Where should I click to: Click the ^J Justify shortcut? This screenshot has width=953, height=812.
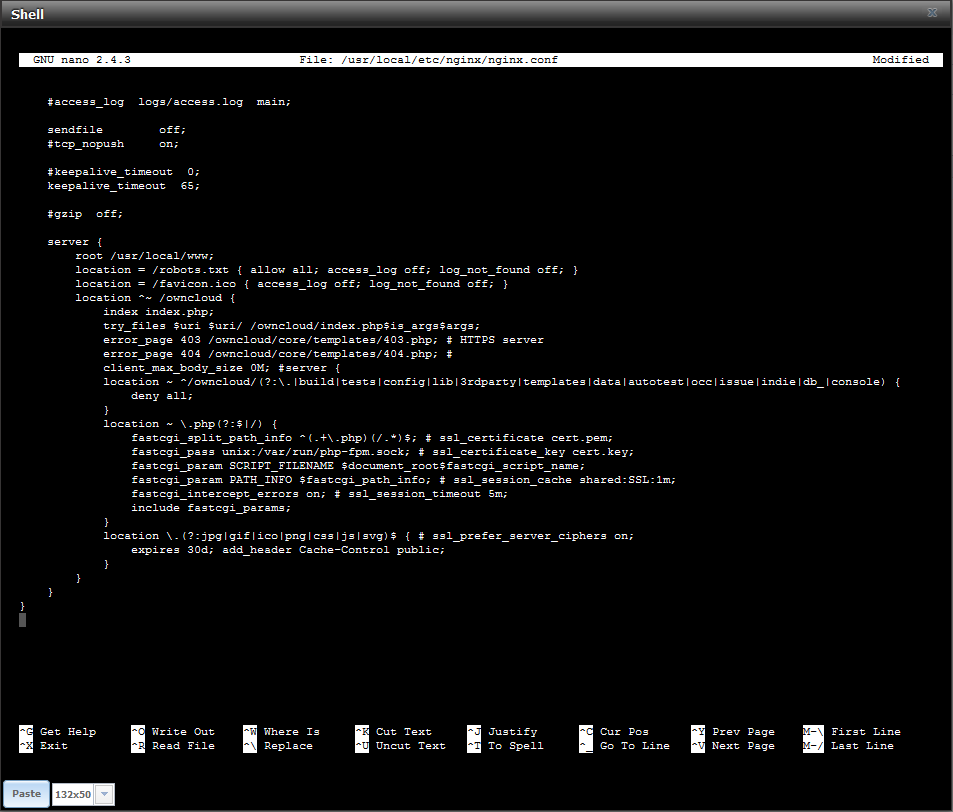503,732
